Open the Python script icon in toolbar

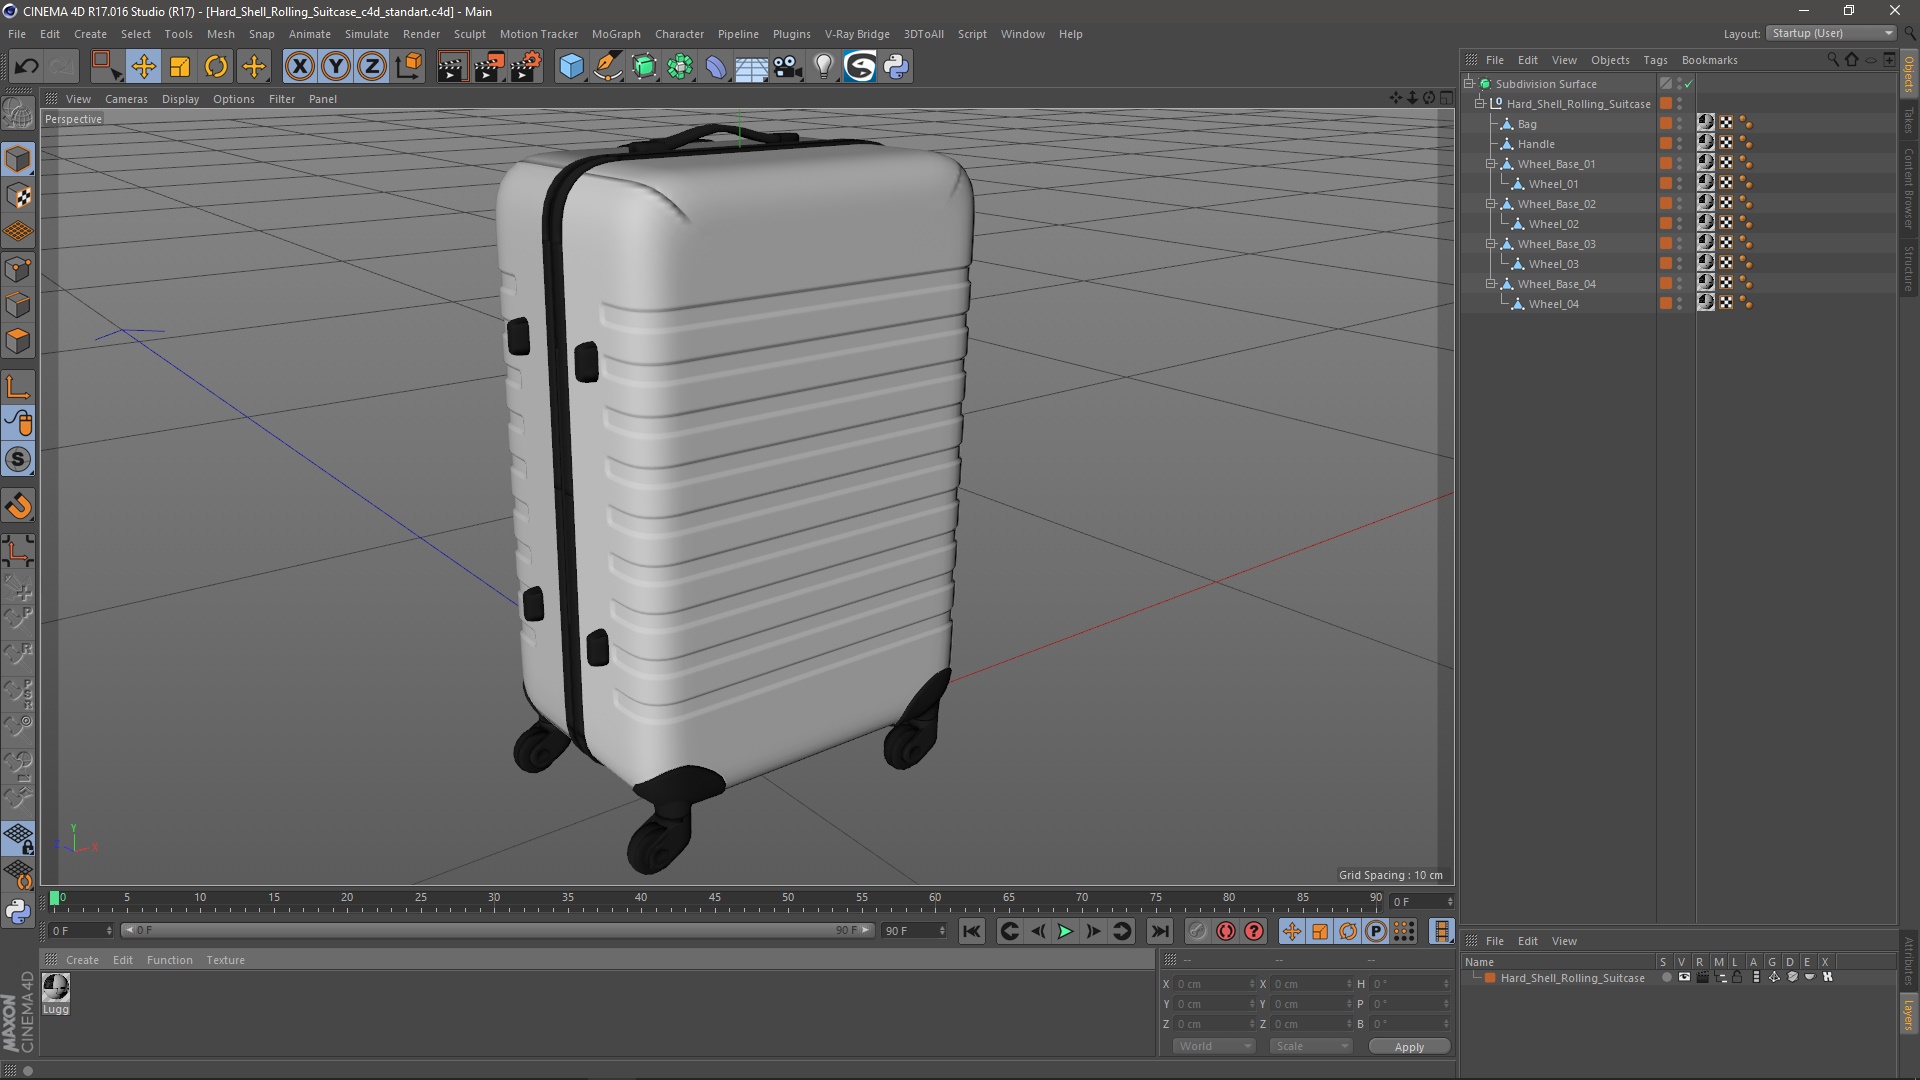[896, 67]
